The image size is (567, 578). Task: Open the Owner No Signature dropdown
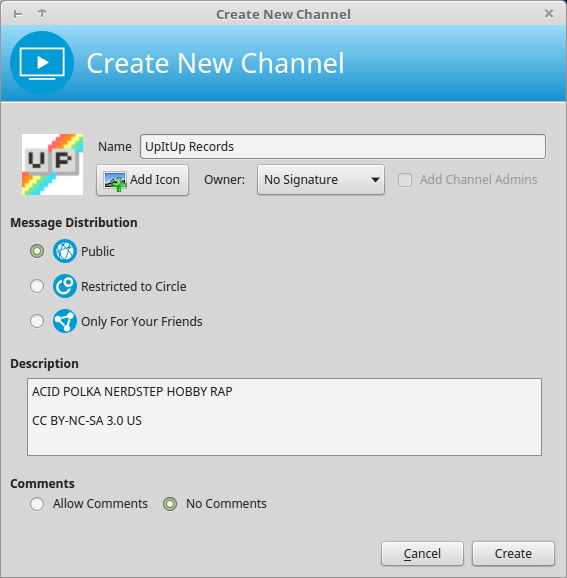pos(321,180)
